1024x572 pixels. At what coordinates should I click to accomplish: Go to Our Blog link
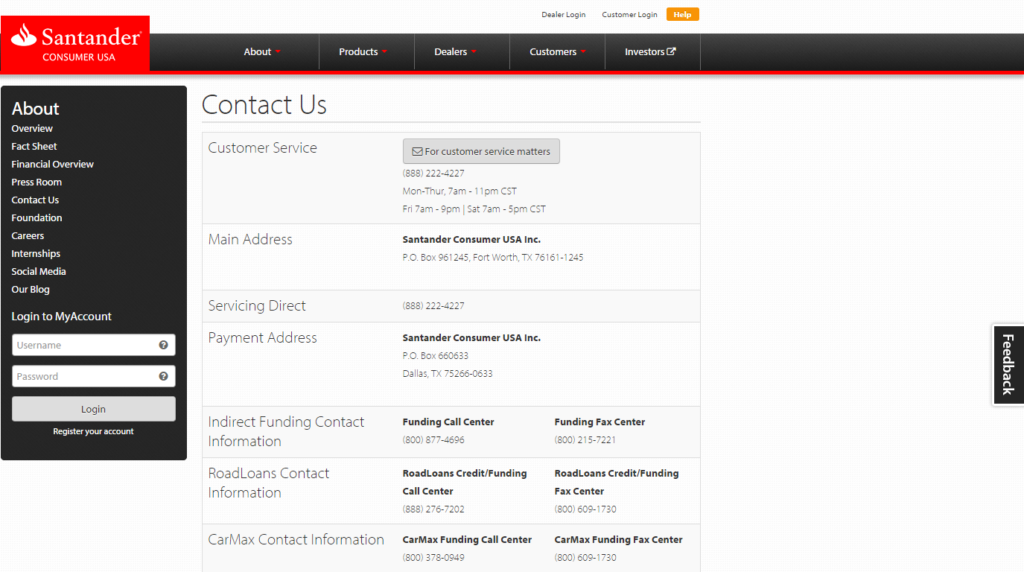[x=30, y=289]
